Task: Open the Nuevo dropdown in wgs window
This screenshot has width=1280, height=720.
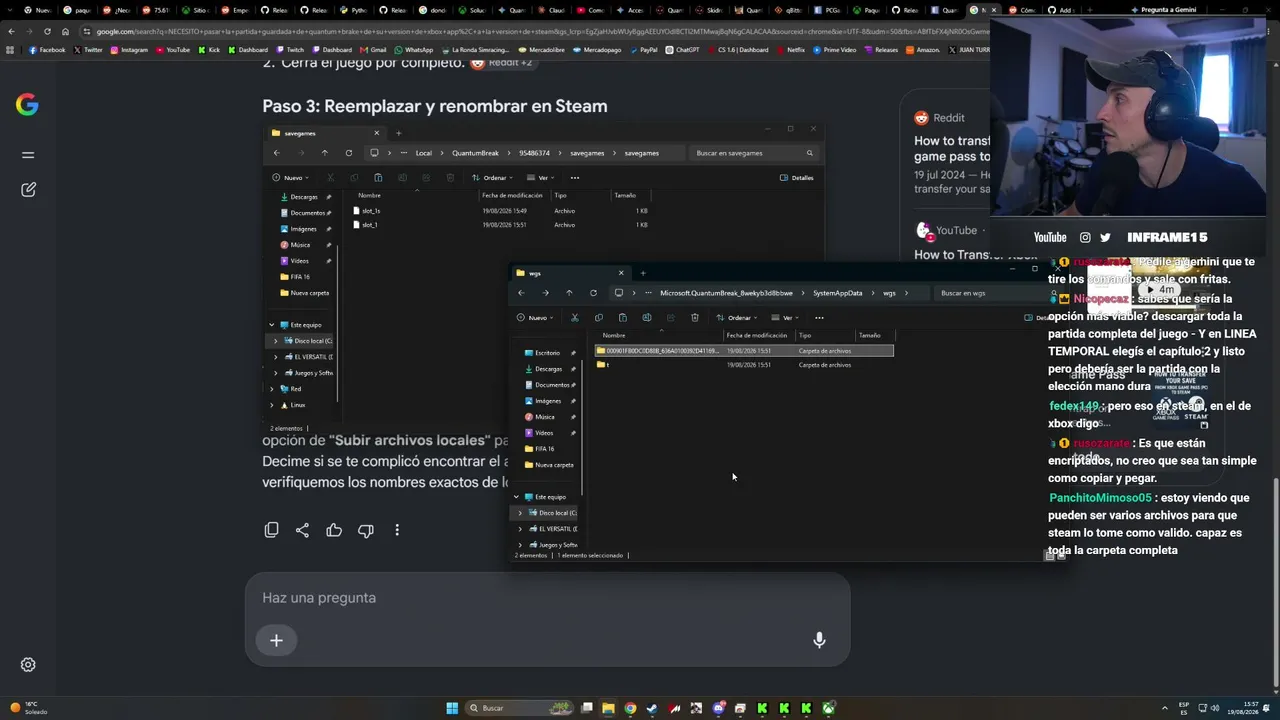Action: [x=535, y=318]
